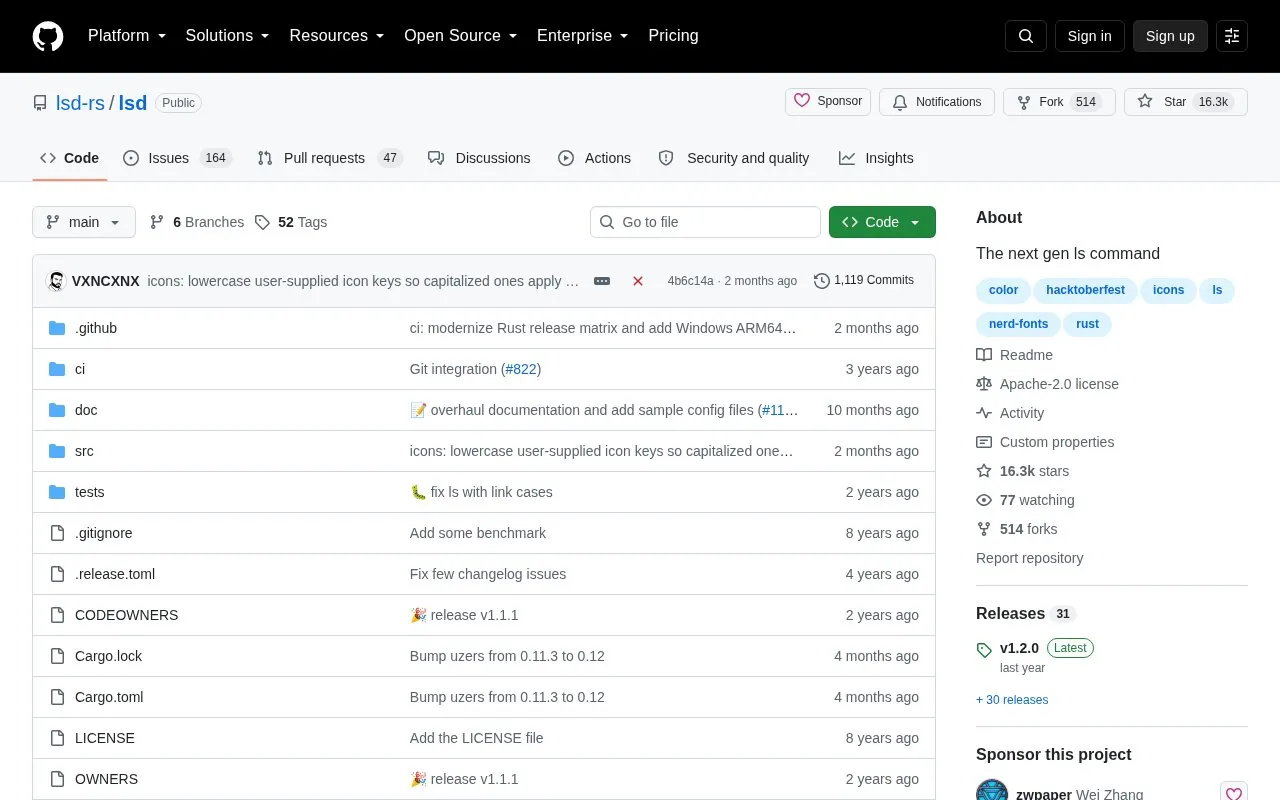Open the Discussions tab
Image resolution: width=1280 pixels, height=800 pixels.
[x=479, y=158]
